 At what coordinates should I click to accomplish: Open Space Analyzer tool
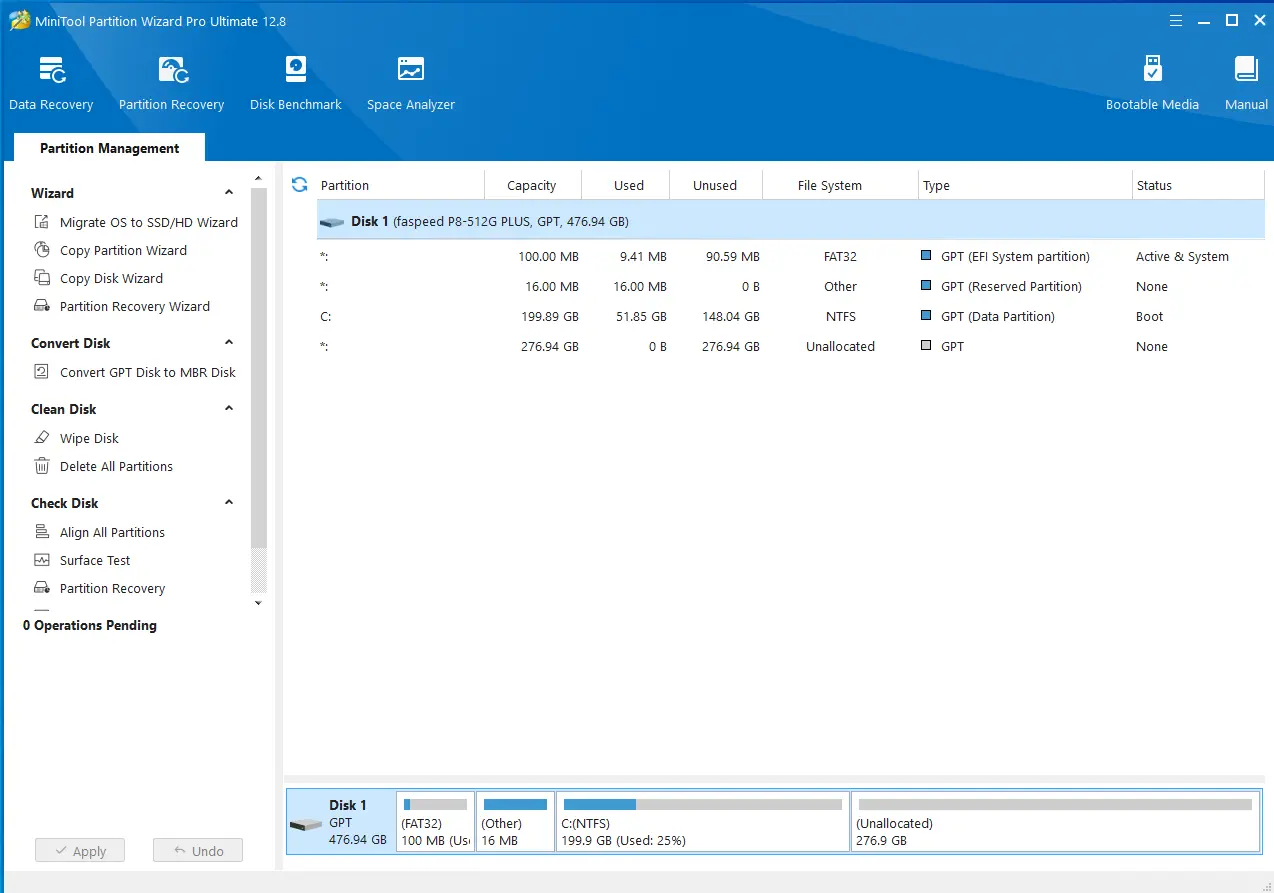pos(410,83)
